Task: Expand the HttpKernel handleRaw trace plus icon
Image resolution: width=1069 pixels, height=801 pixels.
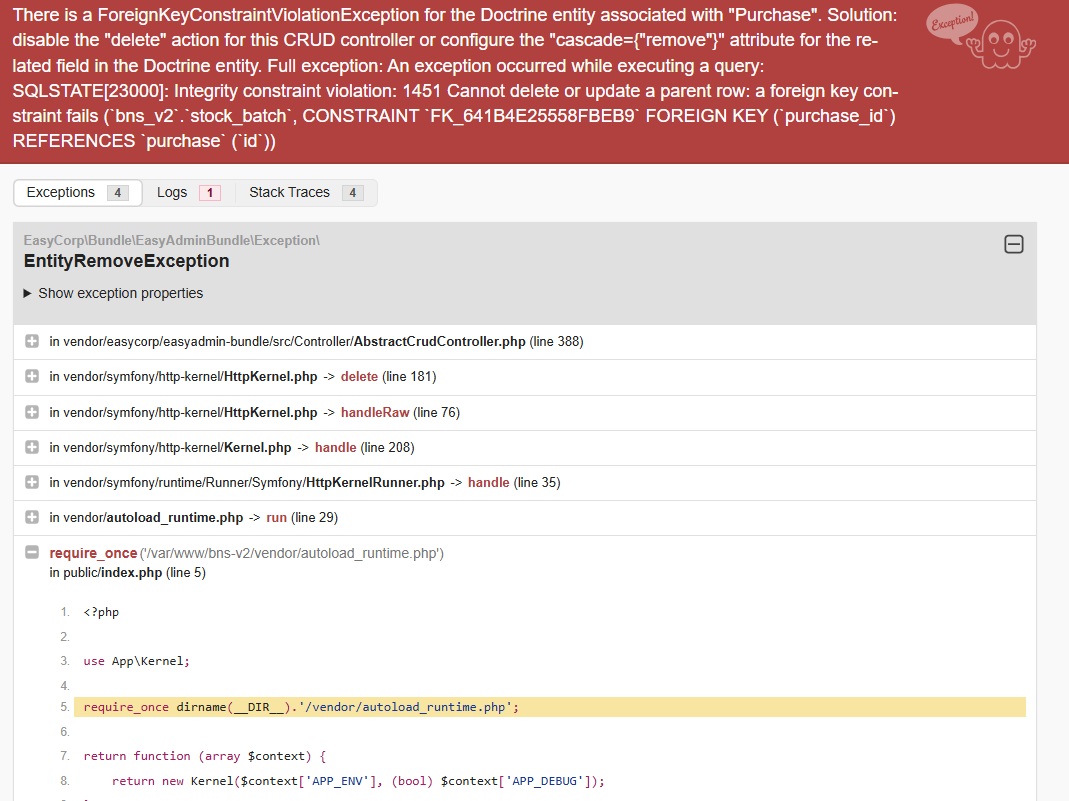Action: (32, 412)
